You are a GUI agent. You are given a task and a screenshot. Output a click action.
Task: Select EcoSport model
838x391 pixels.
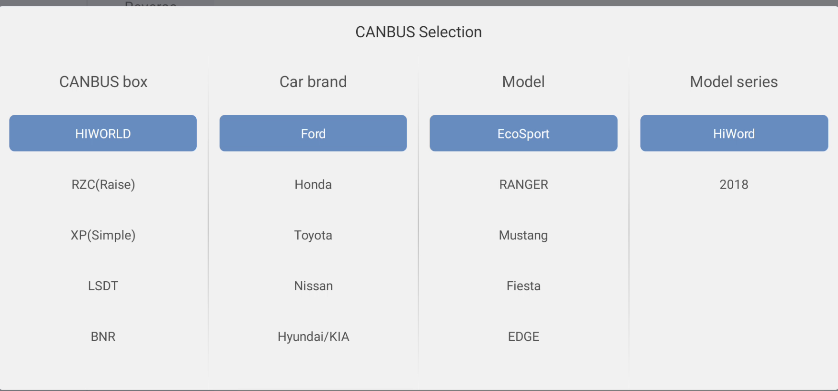(524, 133)
